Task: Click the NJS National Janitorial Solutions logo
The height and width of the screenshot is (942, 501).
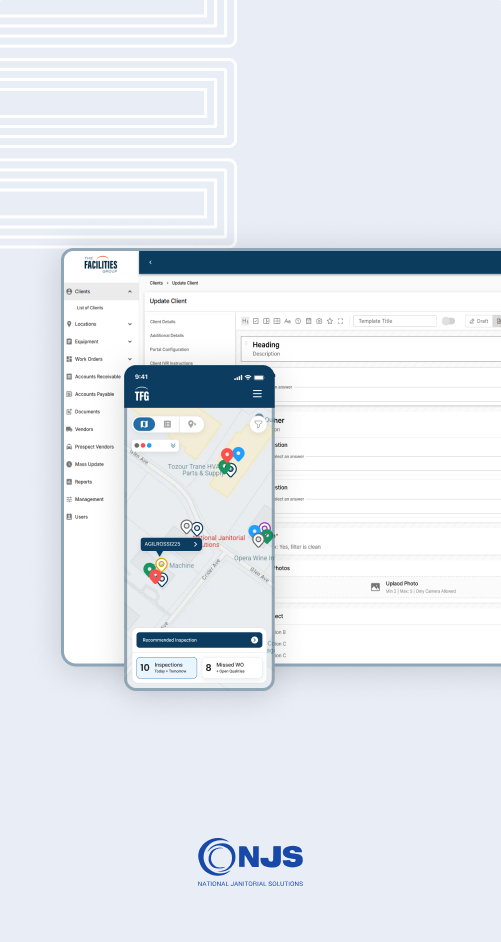Action: 250,863
